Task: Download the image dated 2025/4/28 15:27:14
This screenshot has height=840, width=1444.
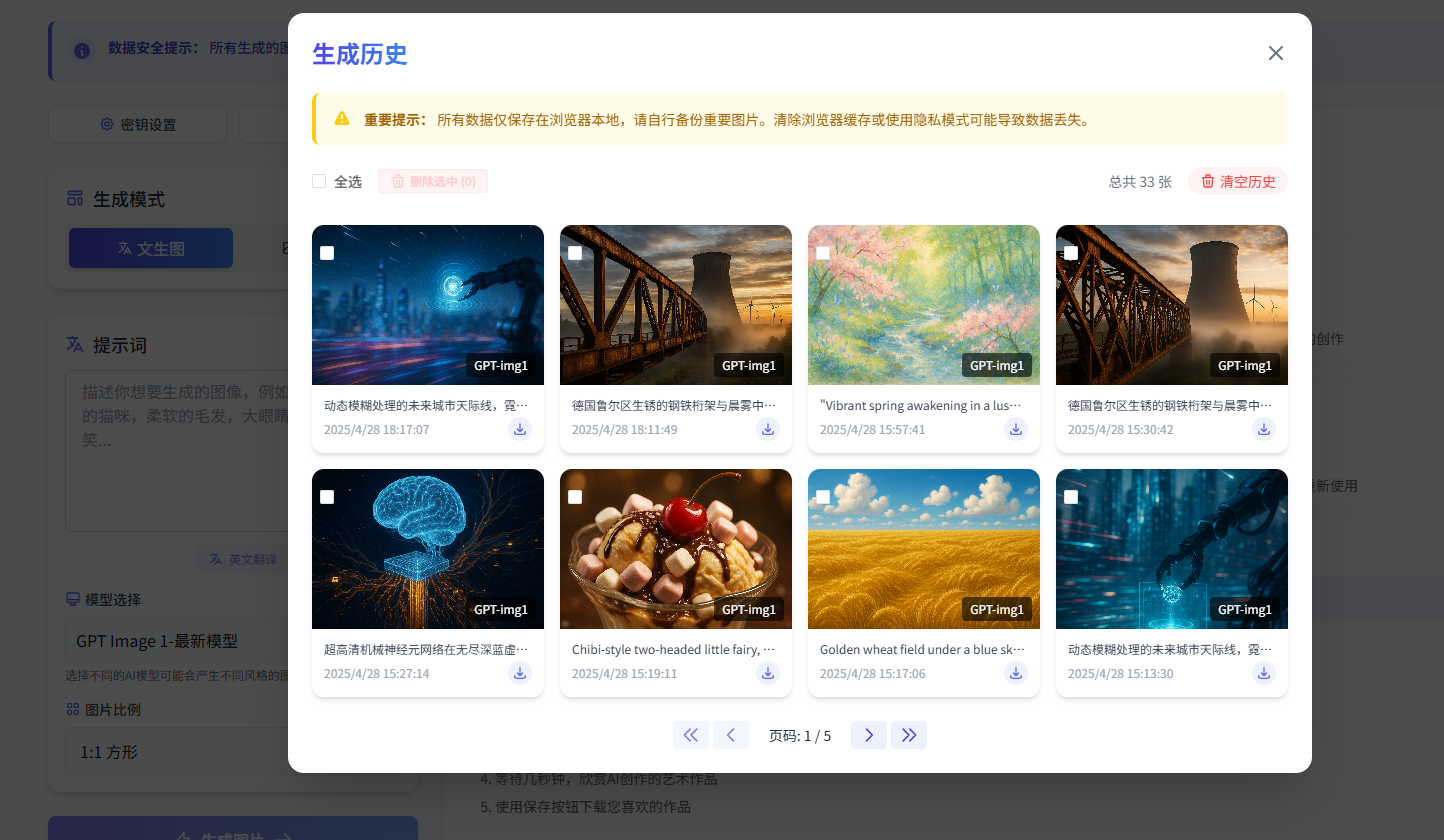Action: tap(520, 673)
